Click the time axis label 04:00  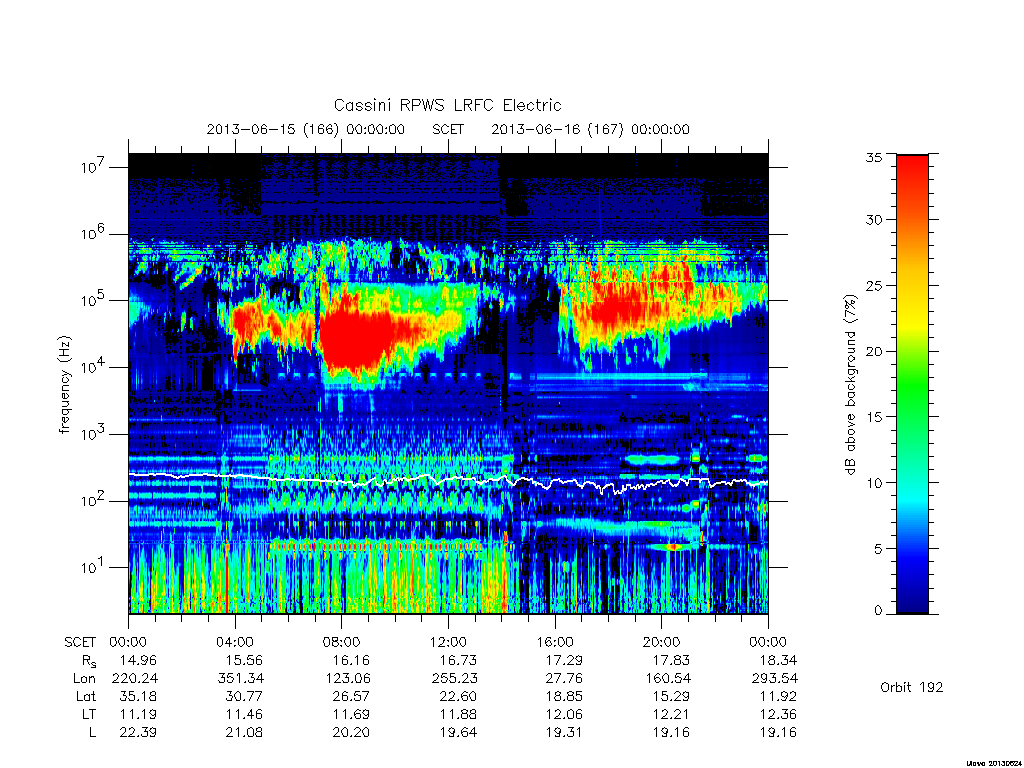click(x=235, y=642)
